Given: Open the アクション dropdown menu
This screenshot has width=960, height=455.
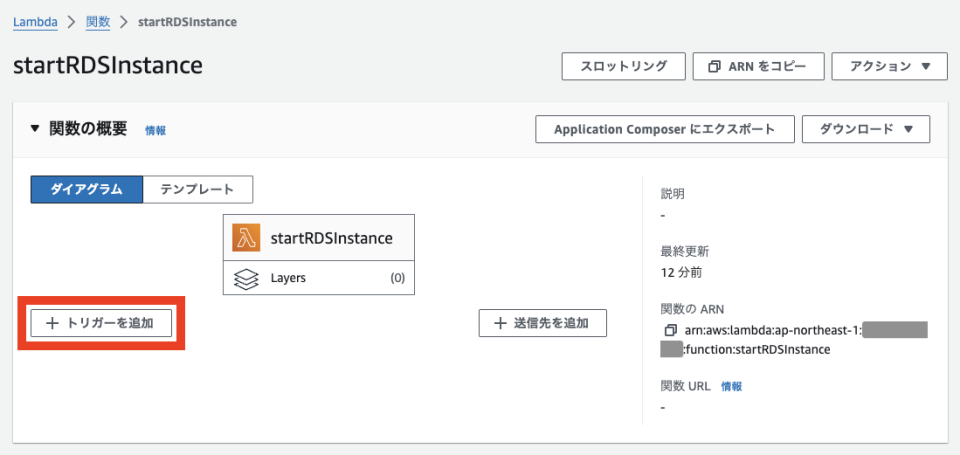Looking at the screenshot, I should pyautogui.click(x=889, y=66).
